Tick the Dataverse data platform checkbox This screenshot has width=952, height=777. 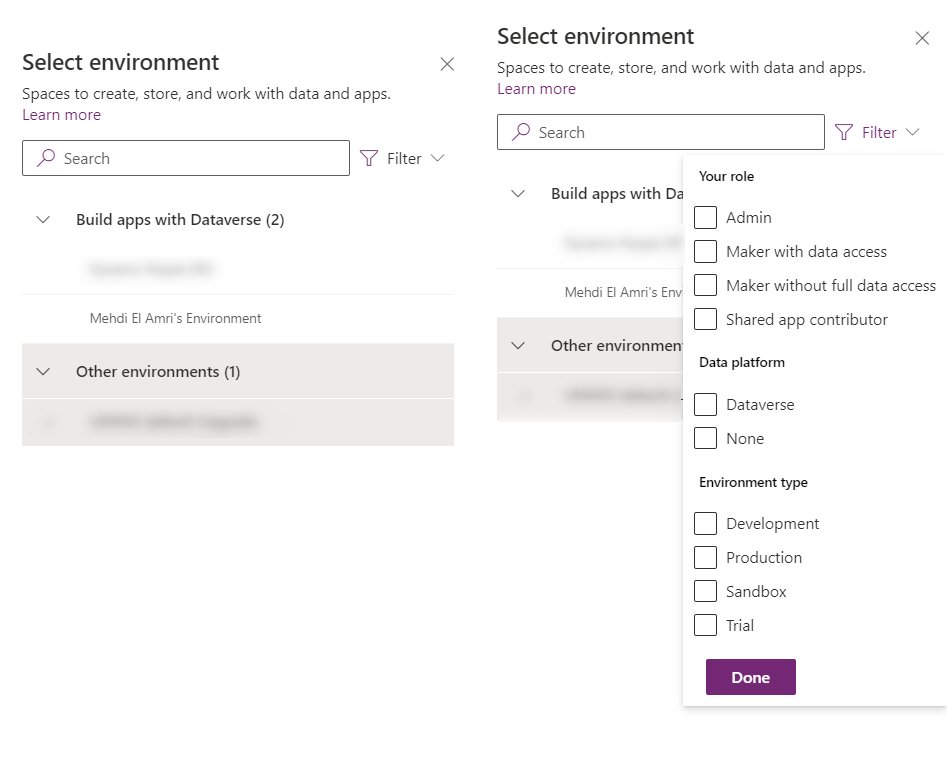click(x=705, y=404)
